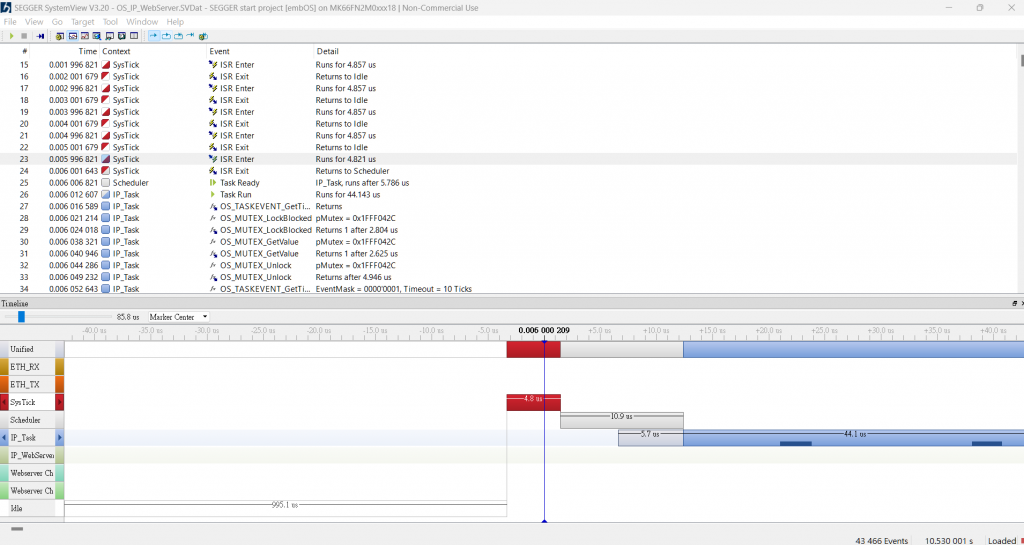1024x545 pixels.
Task: Click the Scheduler 10.9 us segment
Action: coord(622,420)
